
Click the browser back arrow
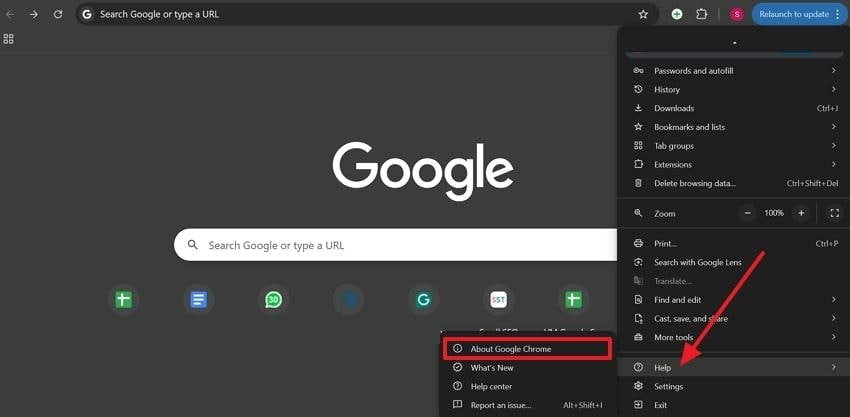coord(10,15)
